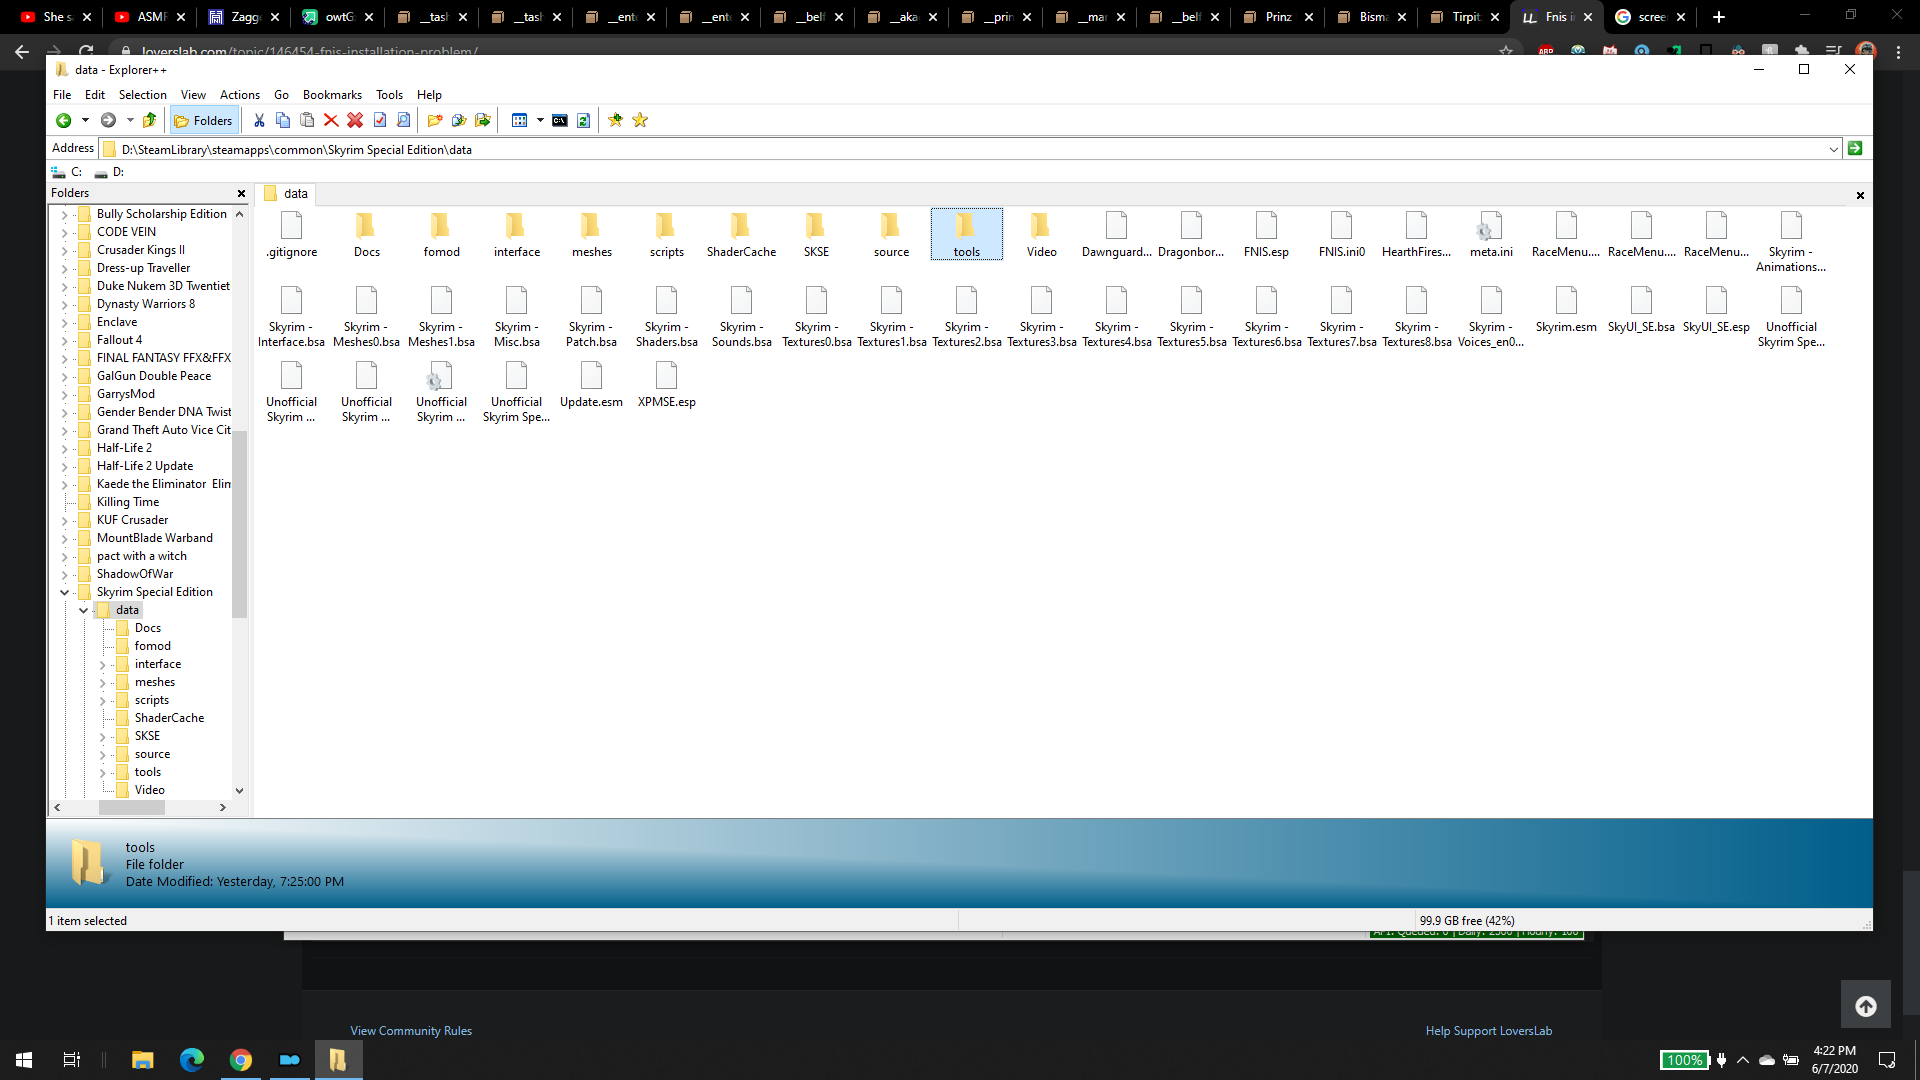Select the scripts folder in file view
1920x1080 pixels.
pos(666,236)
